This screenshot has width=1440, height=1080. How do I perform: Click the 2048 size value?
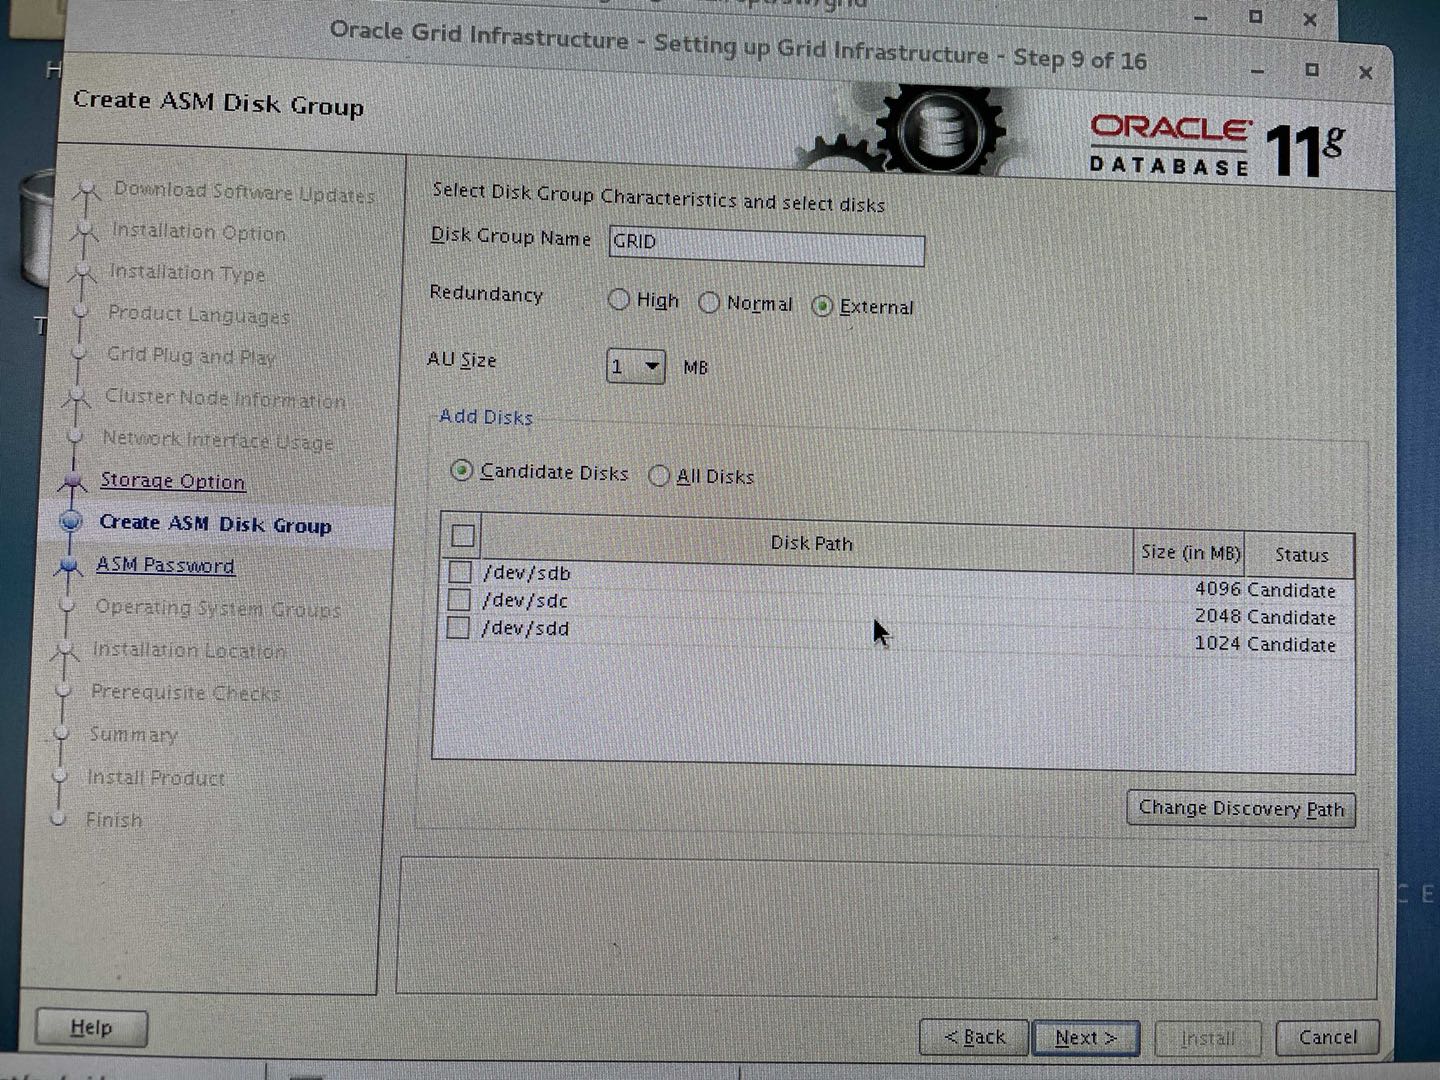tap(1217, 616)
